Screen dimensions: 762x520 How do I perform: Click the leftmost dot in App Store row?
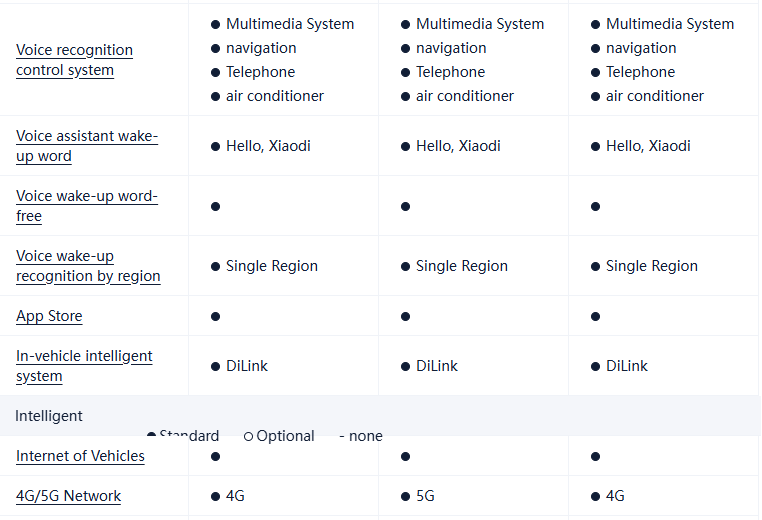coord(215,316)
